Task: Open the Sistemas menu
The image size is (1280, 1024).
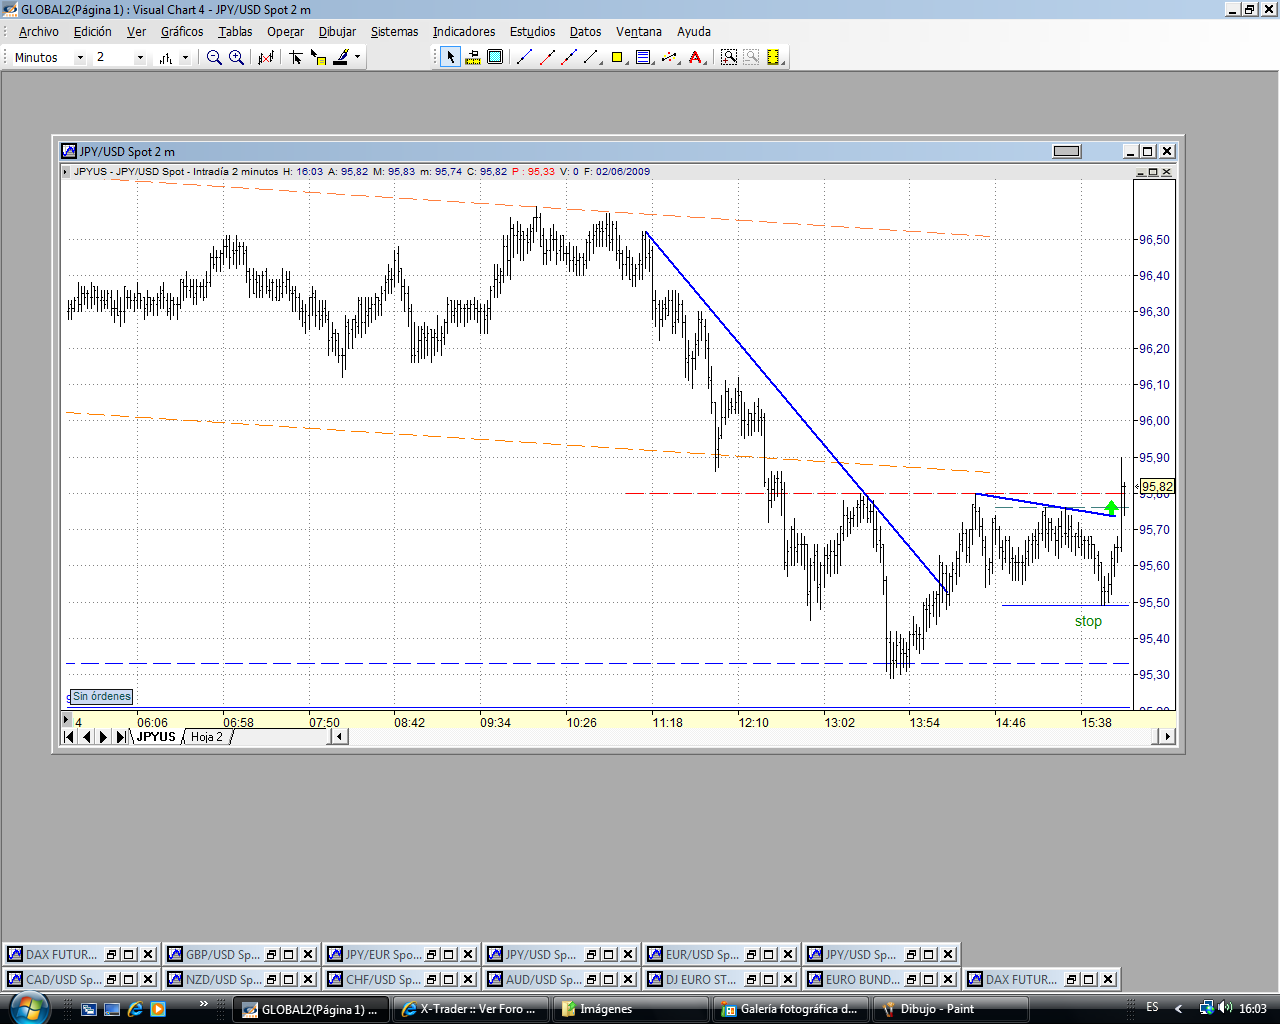Action: coord(395,32)
